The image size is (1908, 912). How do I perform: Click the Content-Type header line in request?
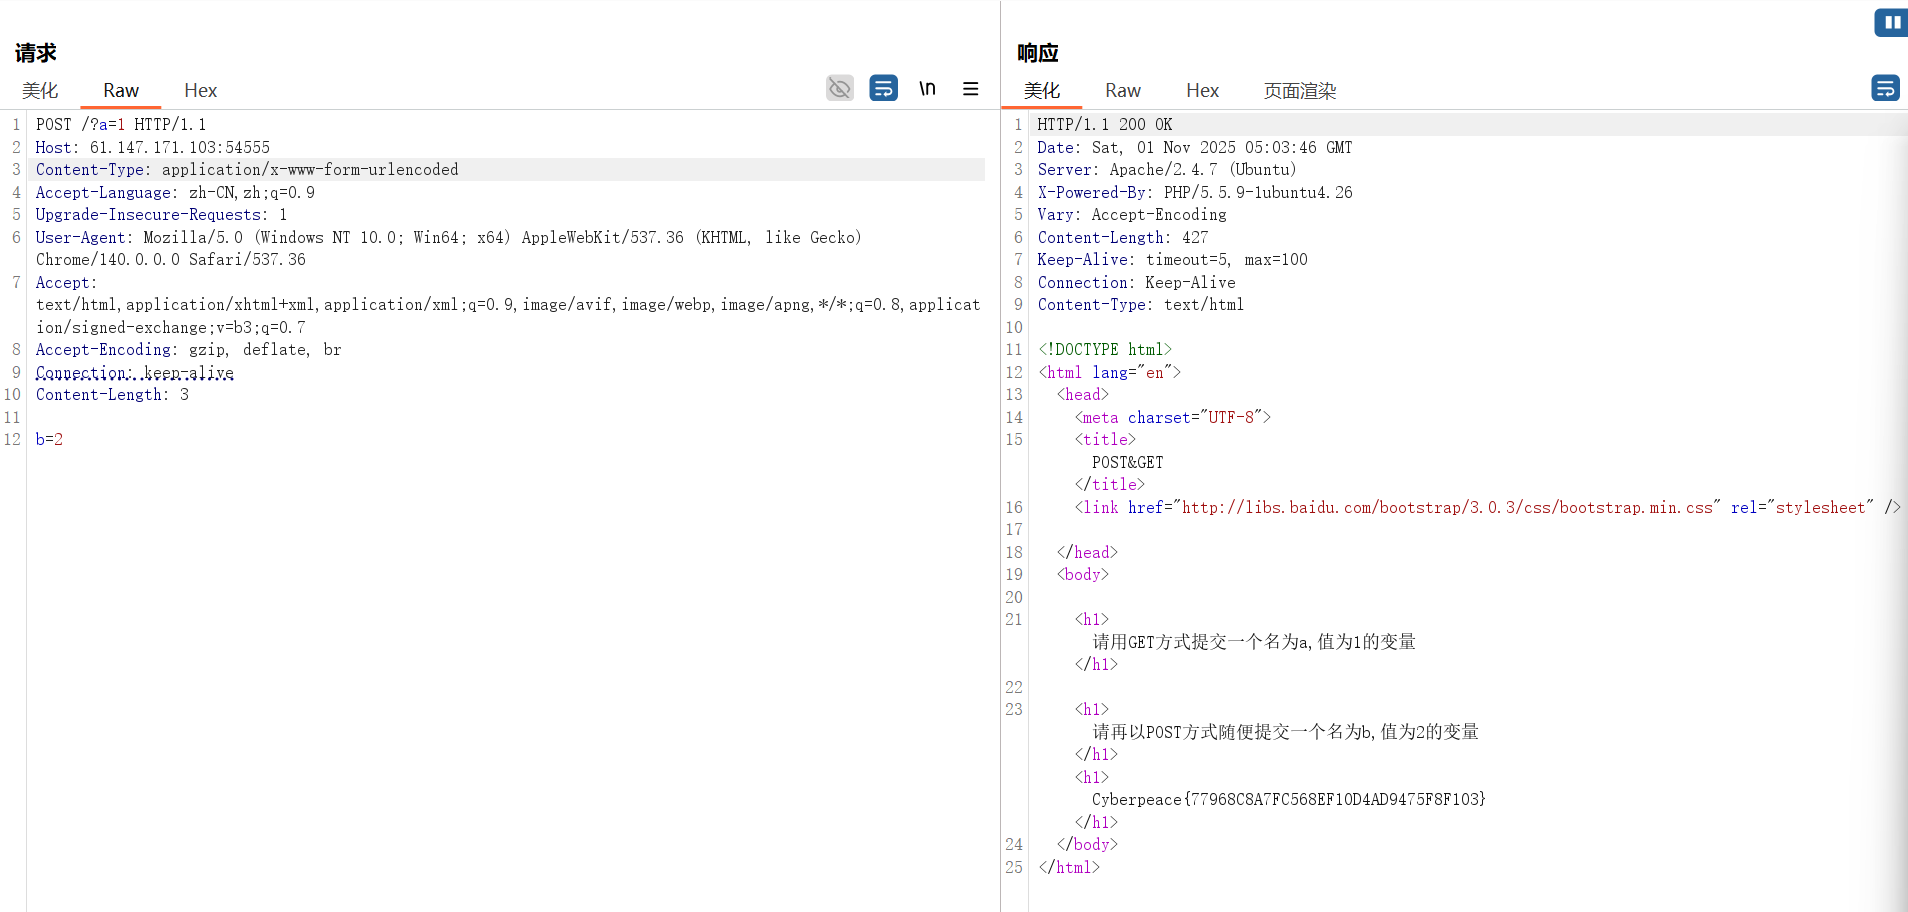click(247, 170)
